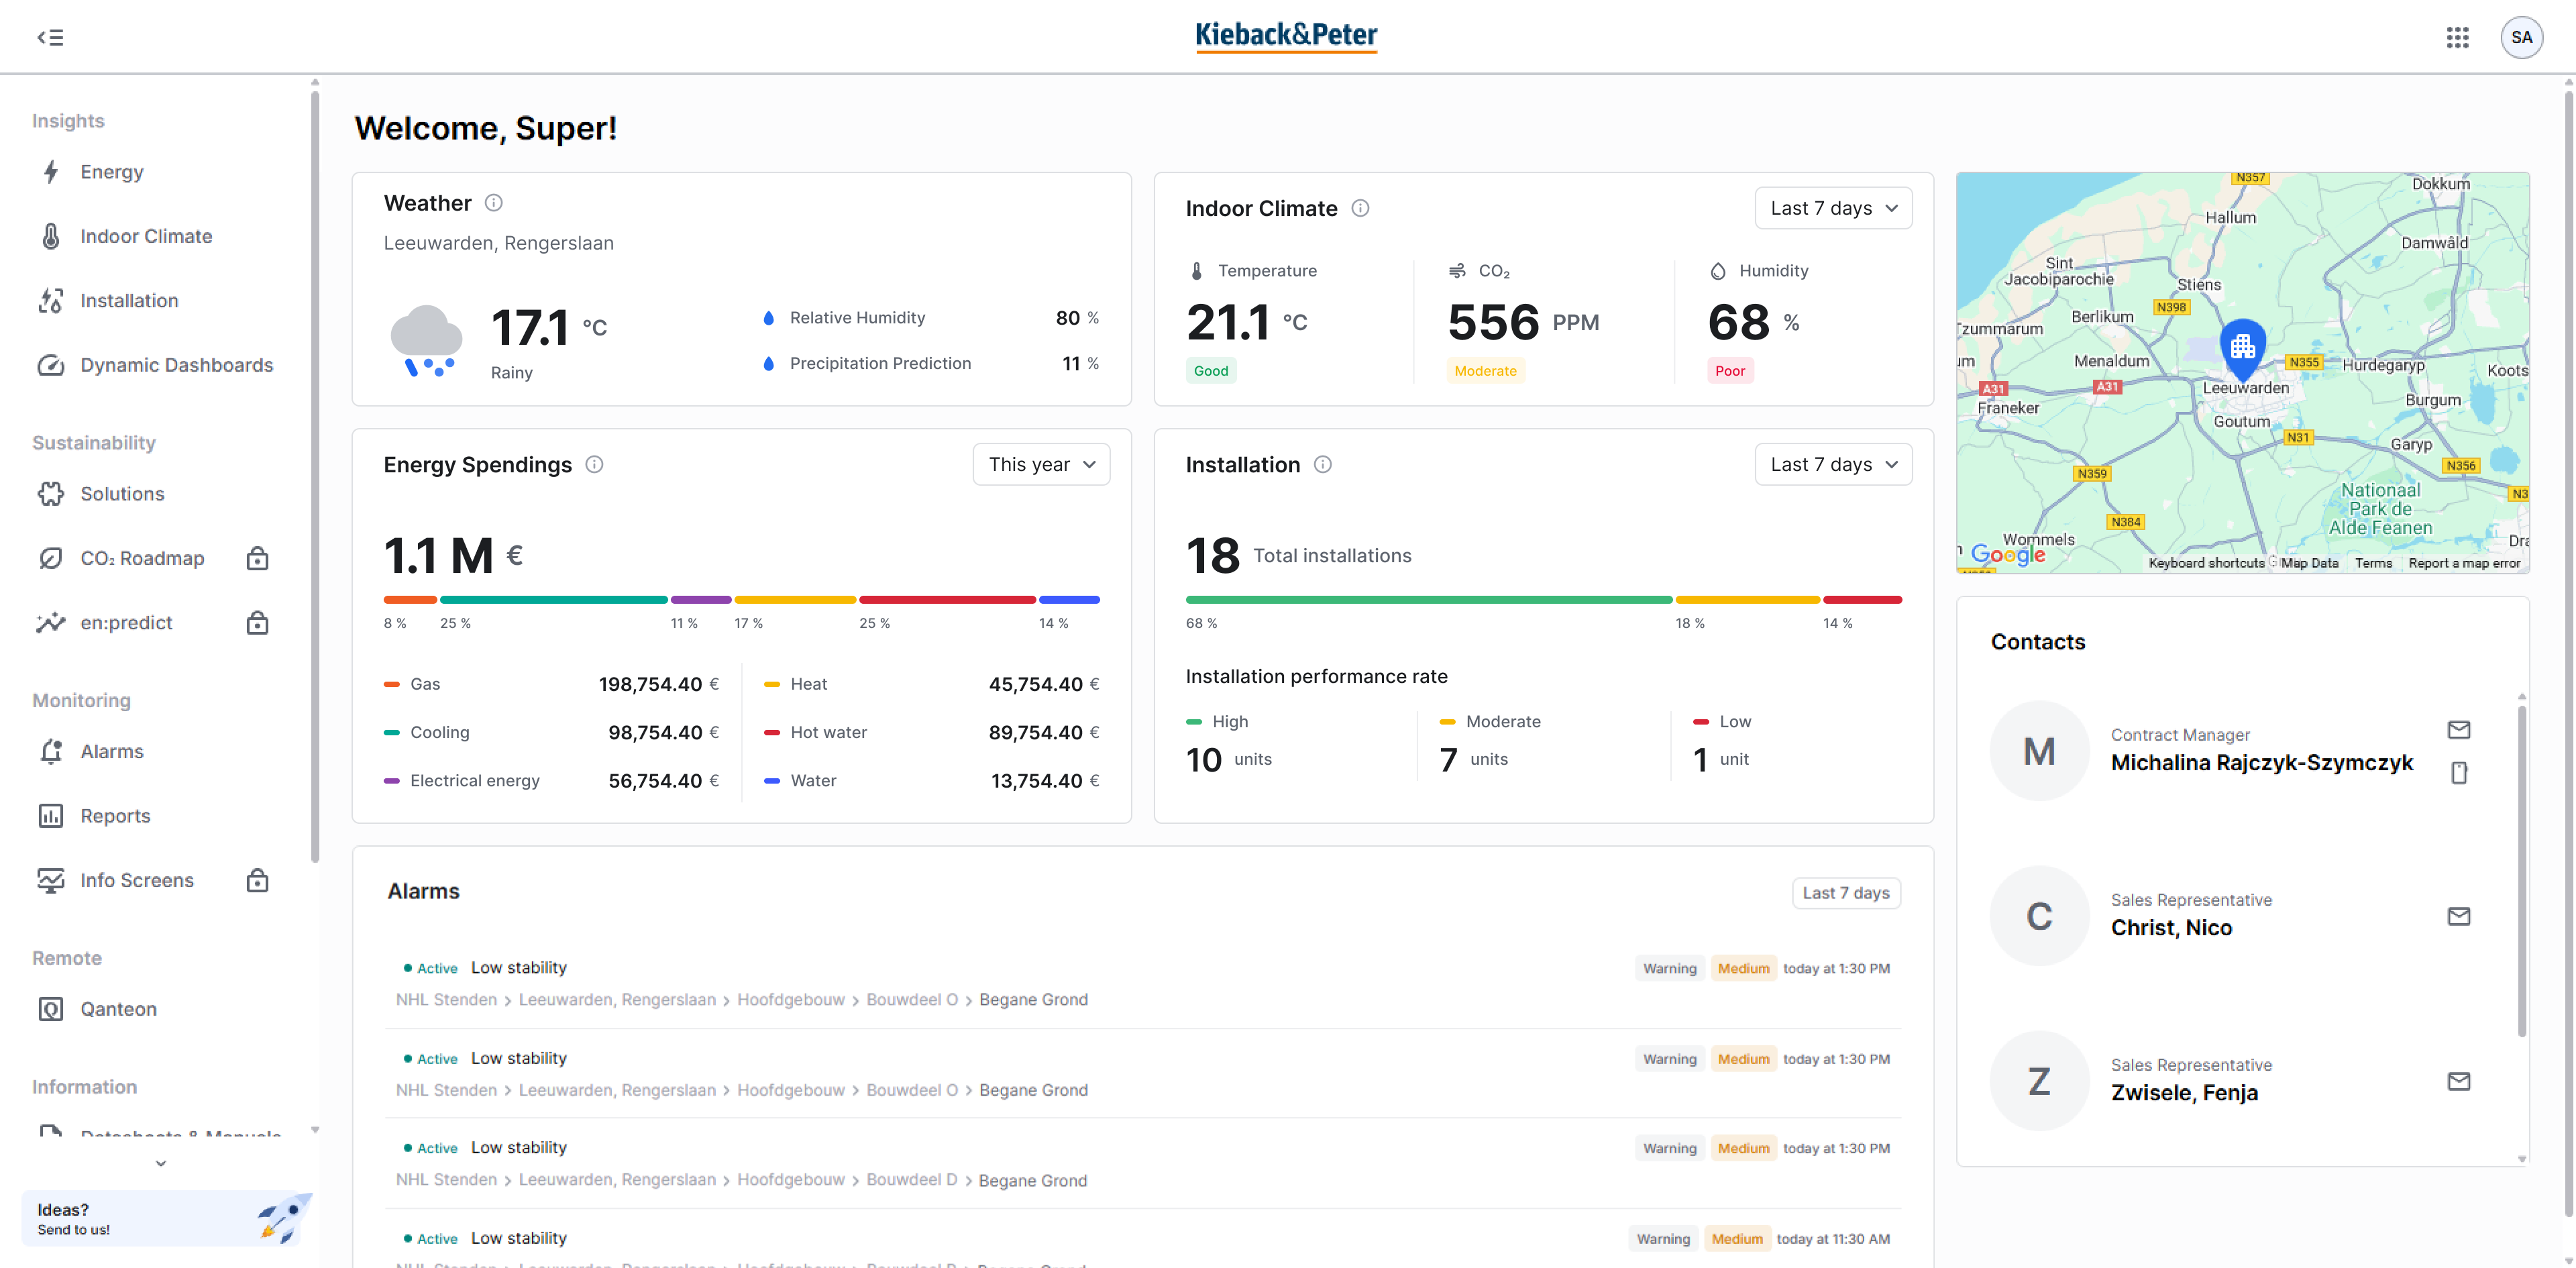2576x1268 pixels.
Task: Collapse the sidebar with the top-left arrow icon
Action: [x=50, y=37]
